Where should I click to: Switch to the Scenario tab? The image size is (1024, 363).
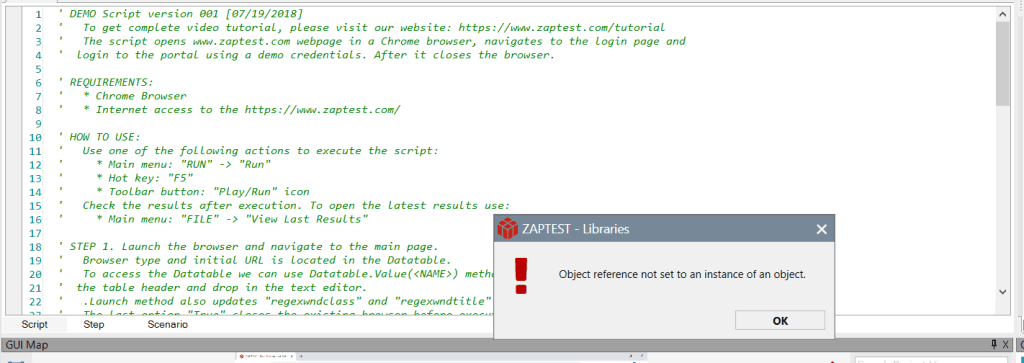tap(168, 324)
